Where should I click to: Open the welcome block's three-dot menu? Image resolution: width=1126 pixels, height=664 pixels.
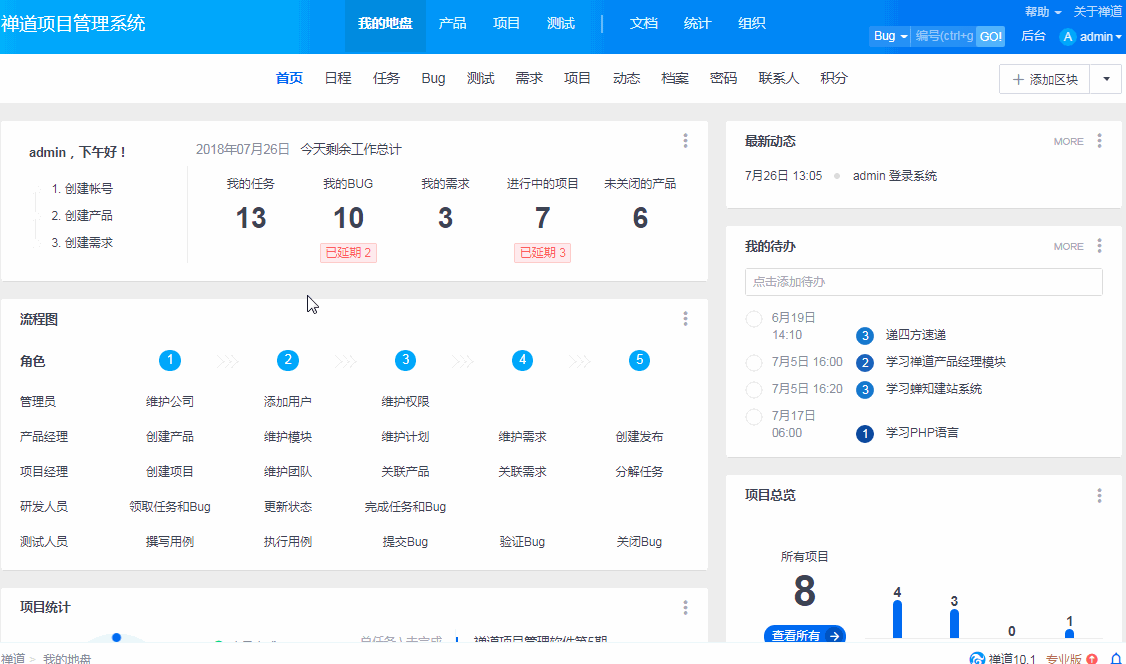coord(685,141)
